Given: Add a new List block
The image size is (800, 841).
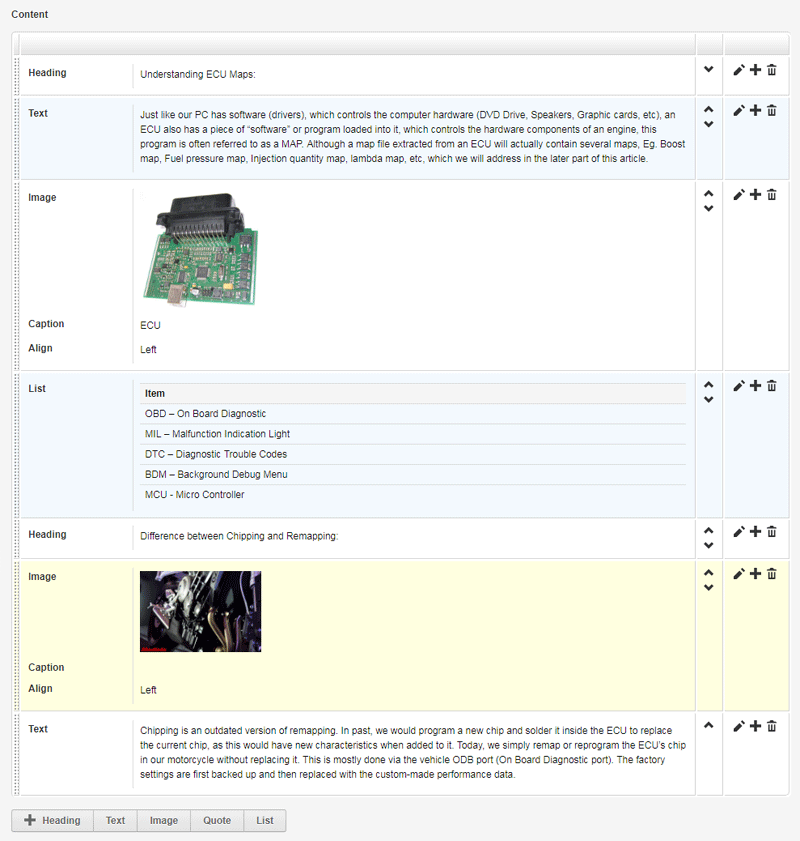Looking at the screenshot, I should (265, 821).
